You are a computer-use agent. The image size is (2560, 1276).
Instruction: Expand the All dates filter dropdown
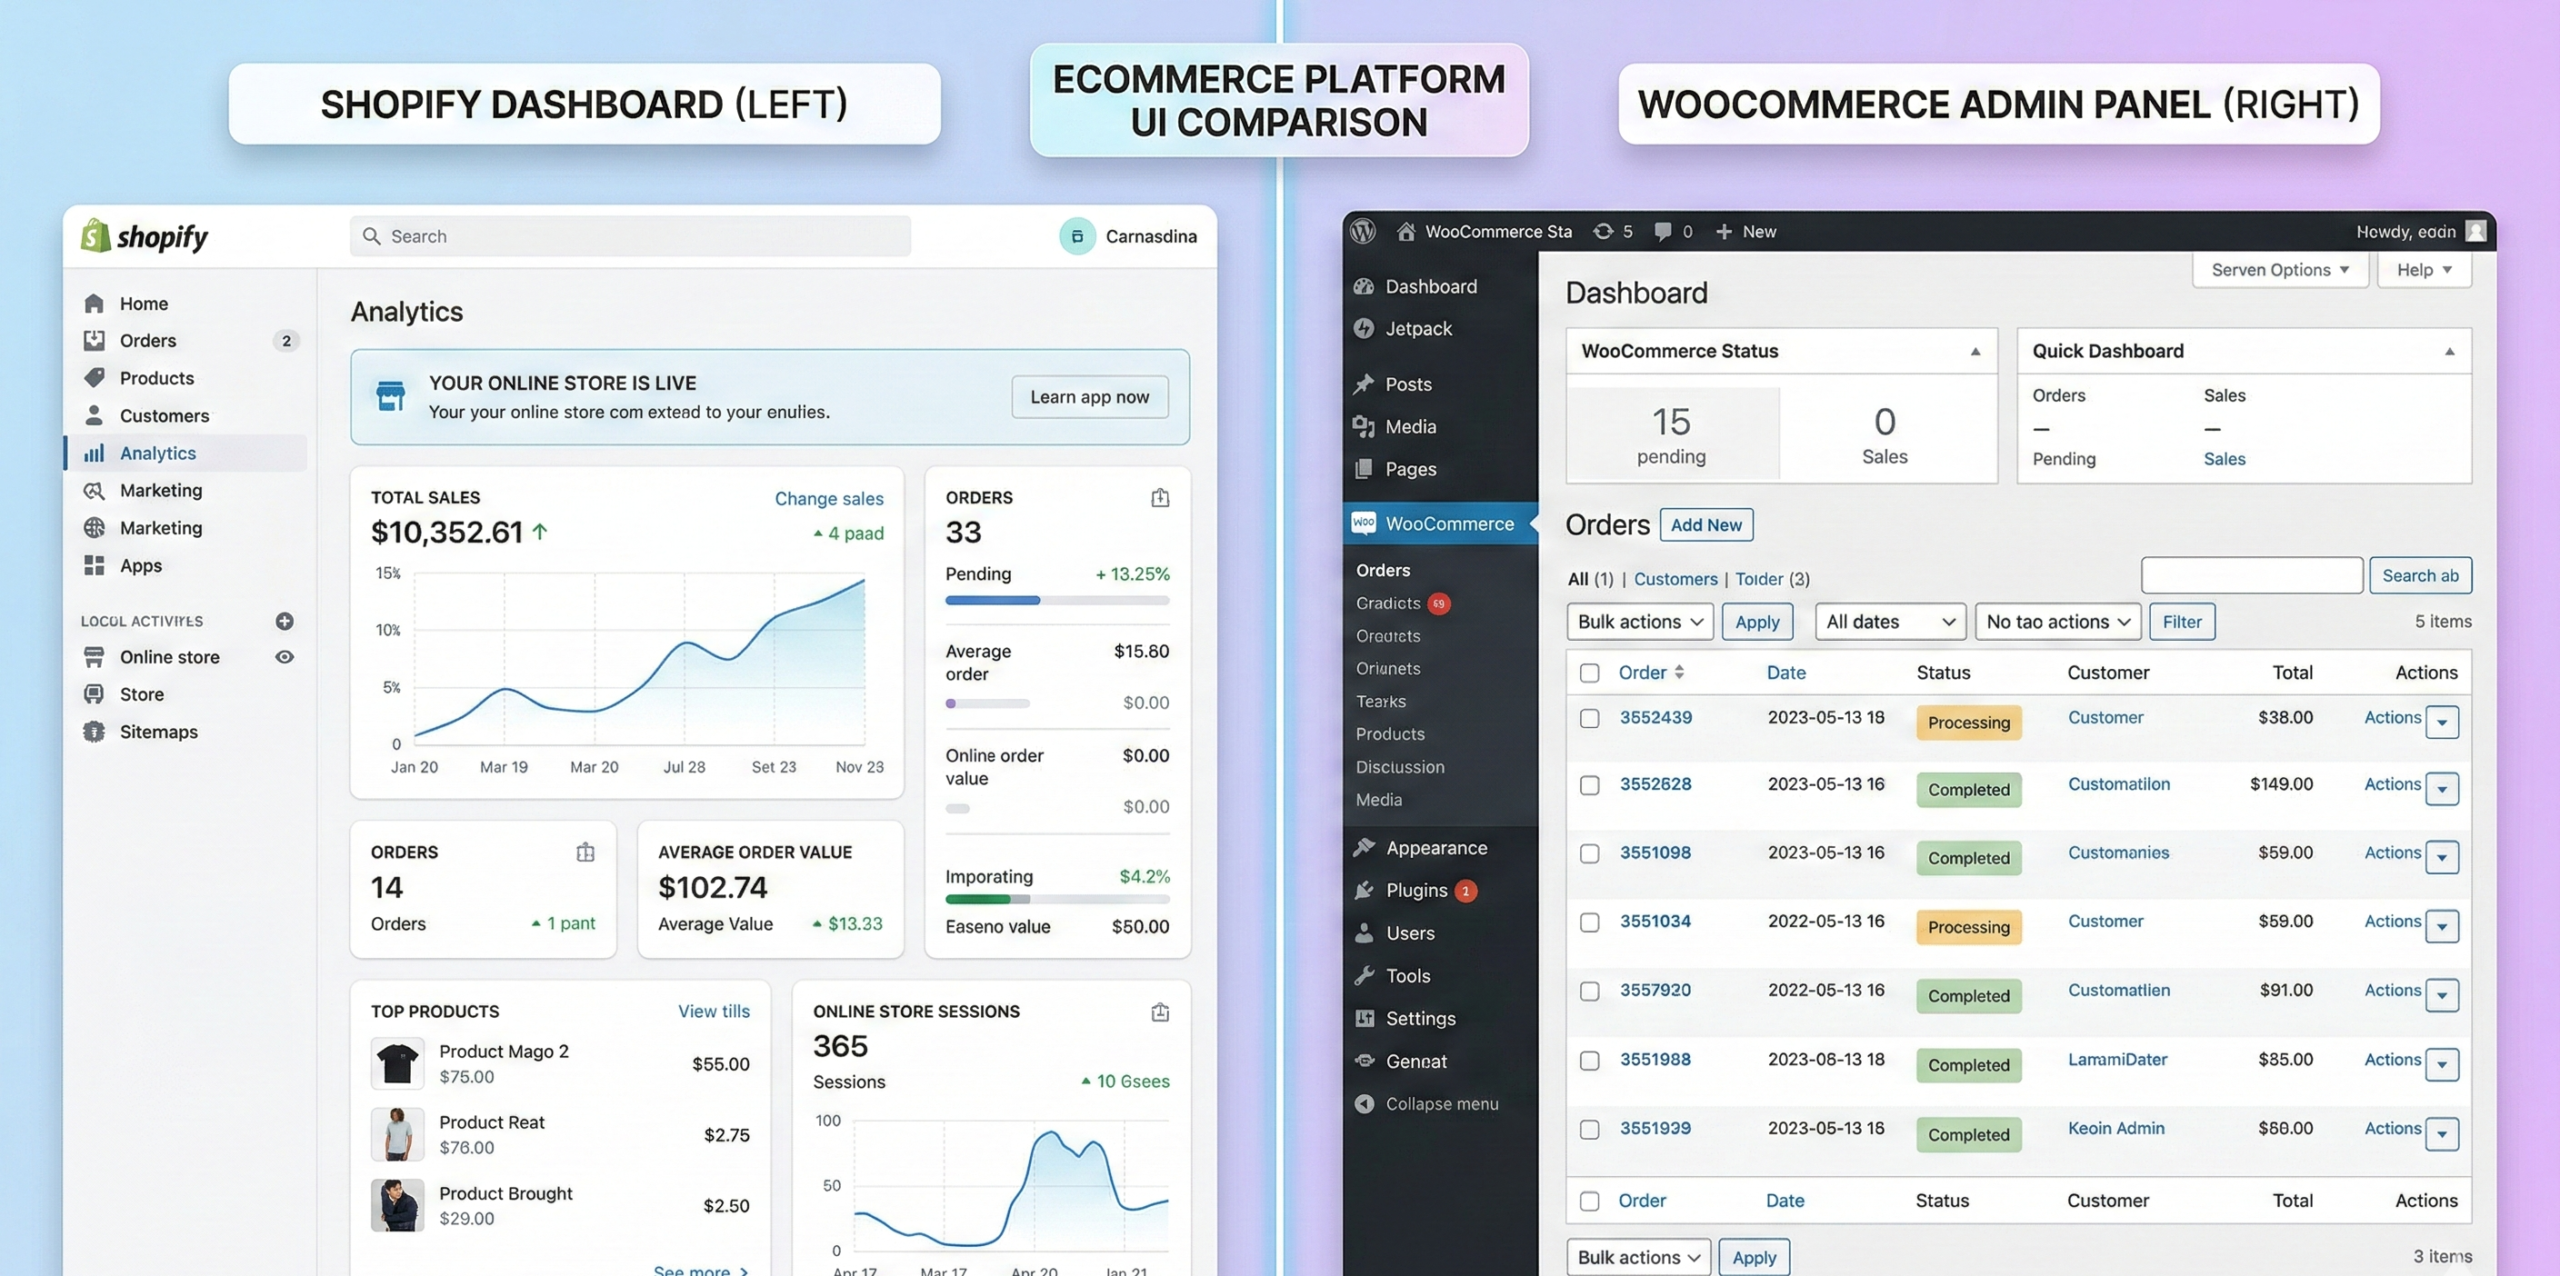tap(1889, 621)
